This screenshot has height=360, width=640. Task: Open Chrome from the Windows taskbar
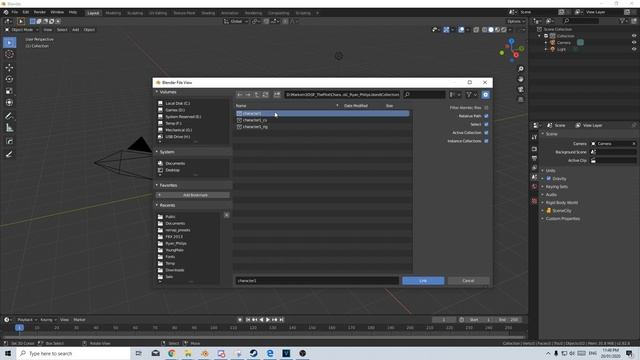[172, 353]
